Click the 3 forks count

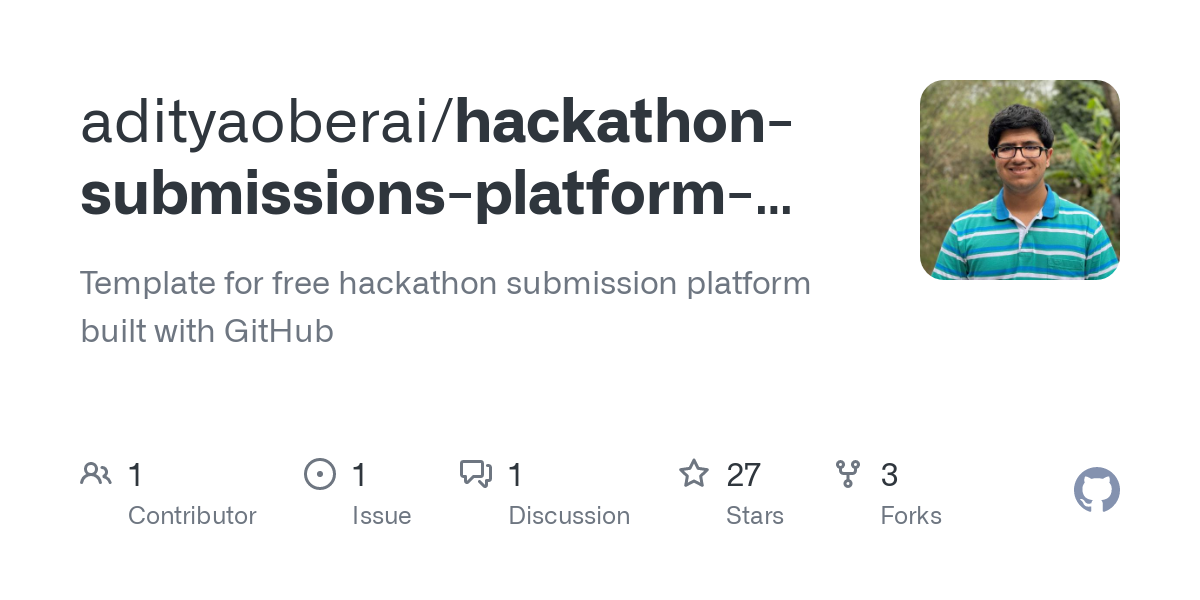(x=889, y=475)
